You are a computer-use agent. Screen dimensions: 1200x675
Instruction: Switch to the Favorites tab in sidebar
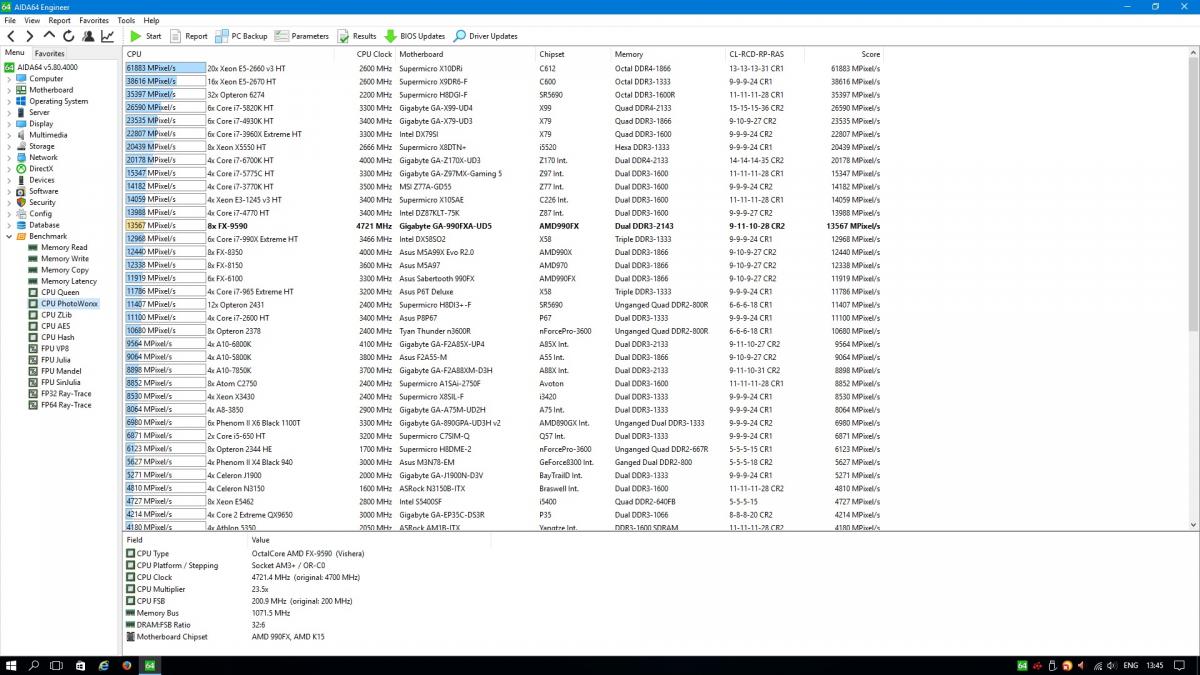coord(49,53)
